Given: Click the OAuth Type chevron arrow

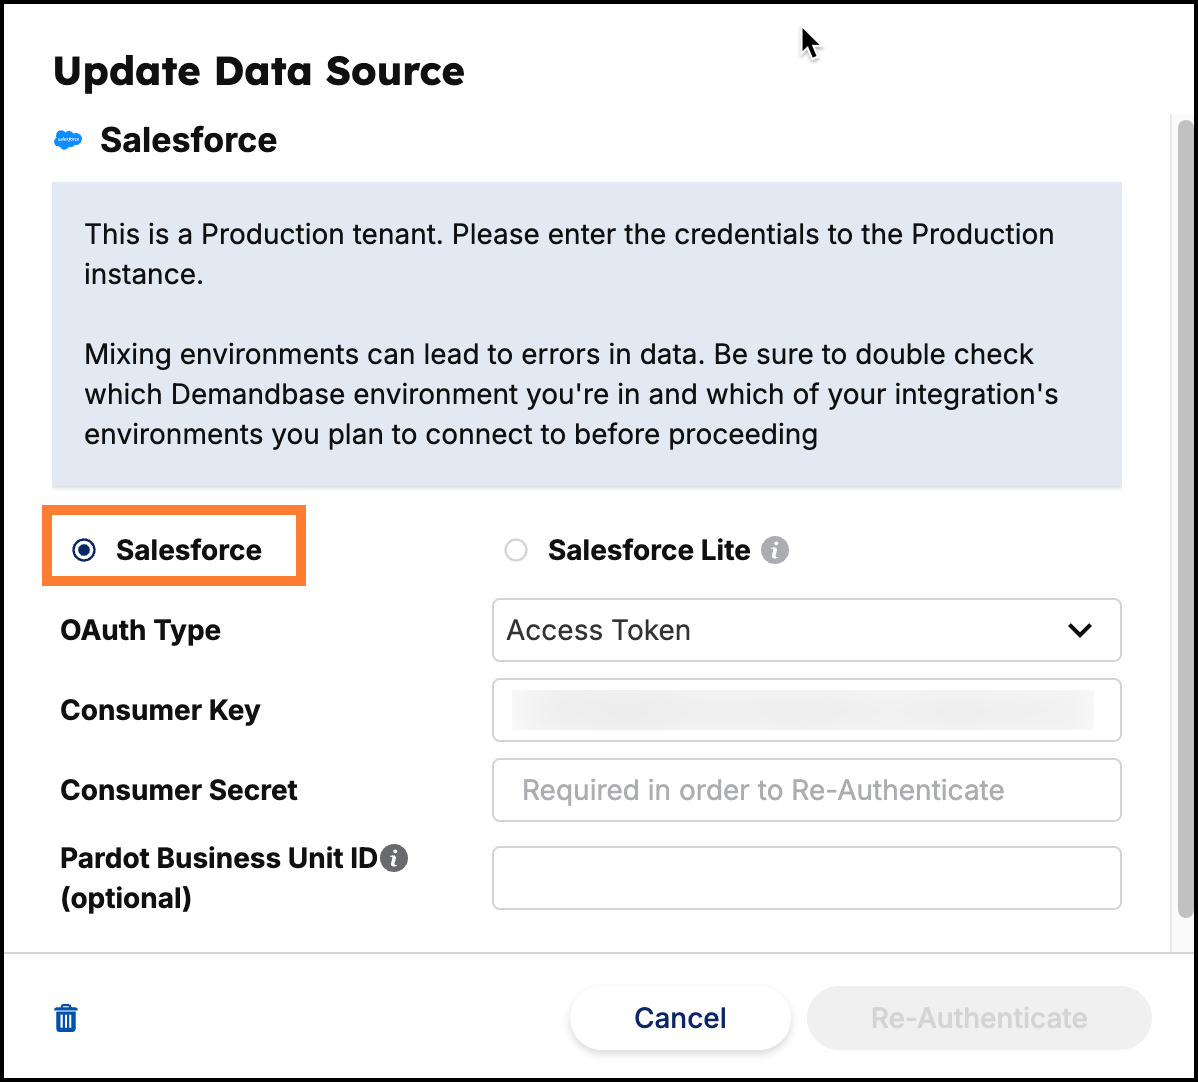Looking at the screenshot, I should click(x=1080, y=630).
